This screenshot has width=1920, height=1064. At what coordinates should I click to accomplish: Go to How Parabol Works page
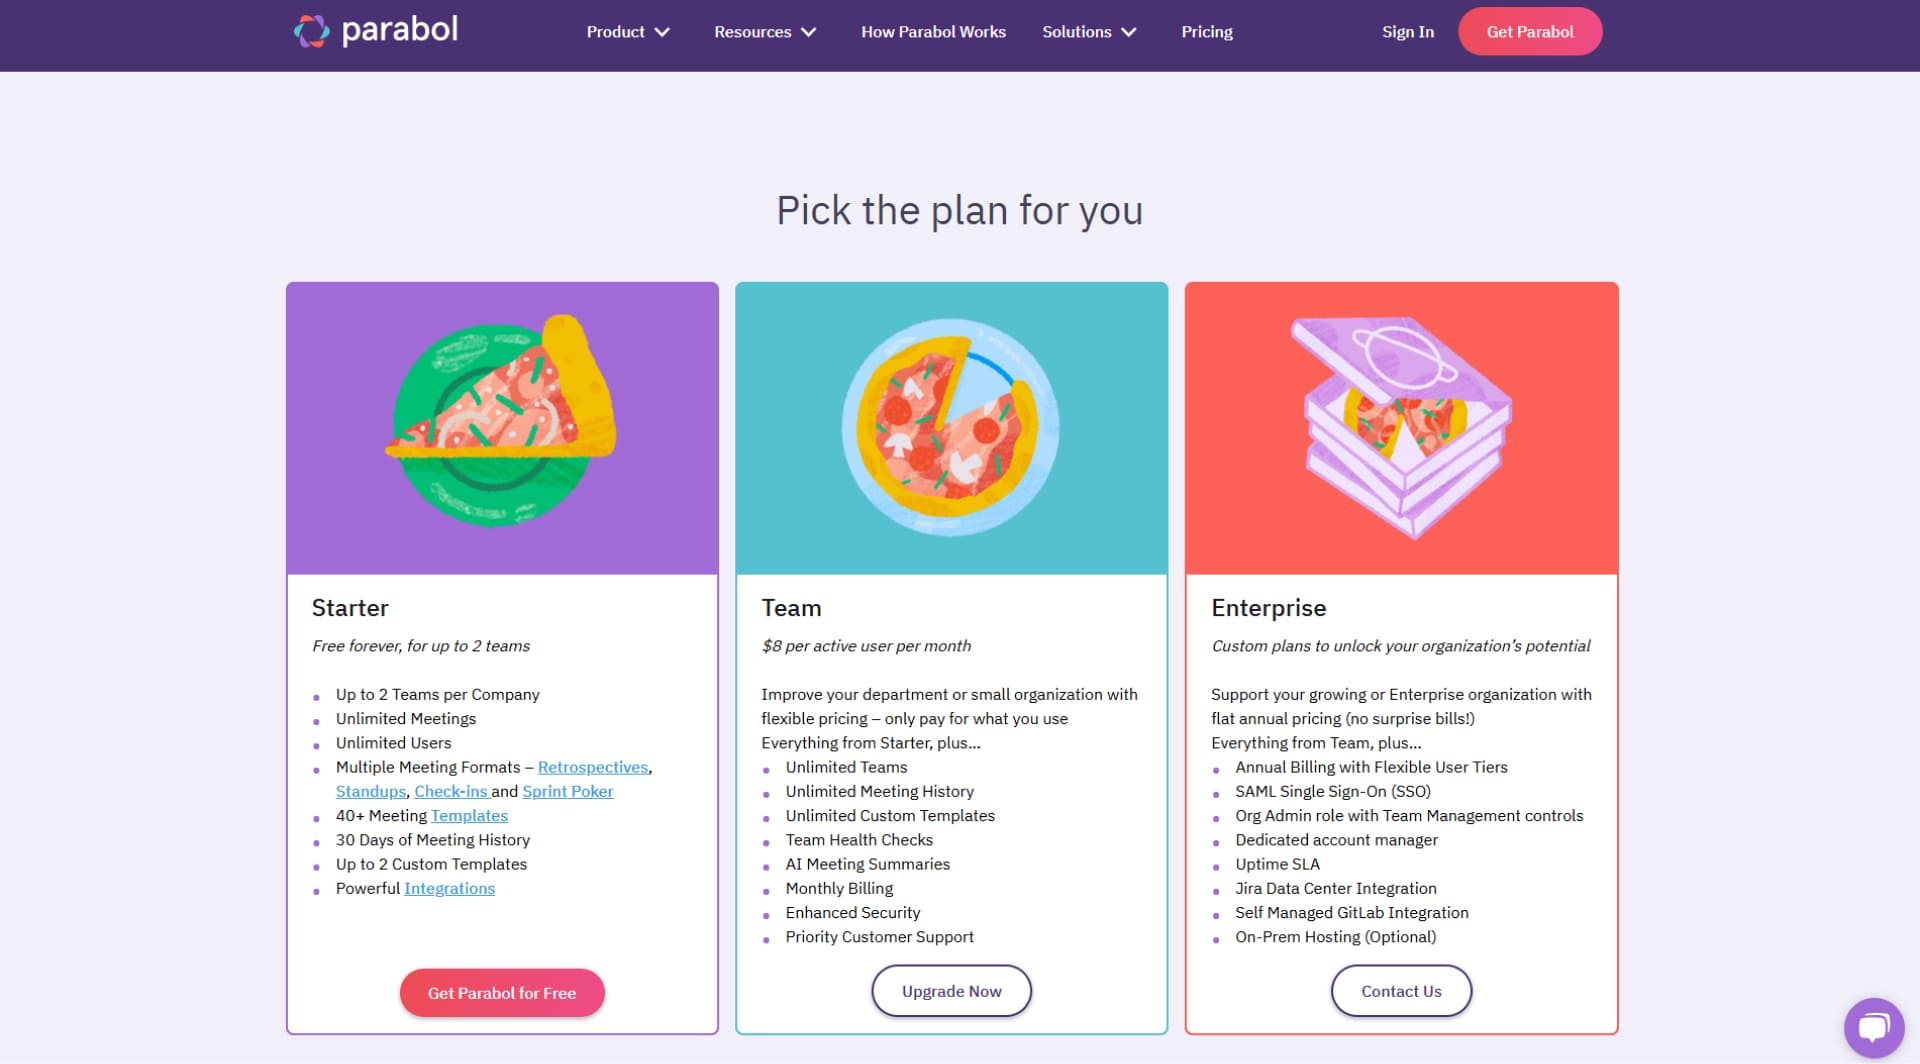point(933,32)
